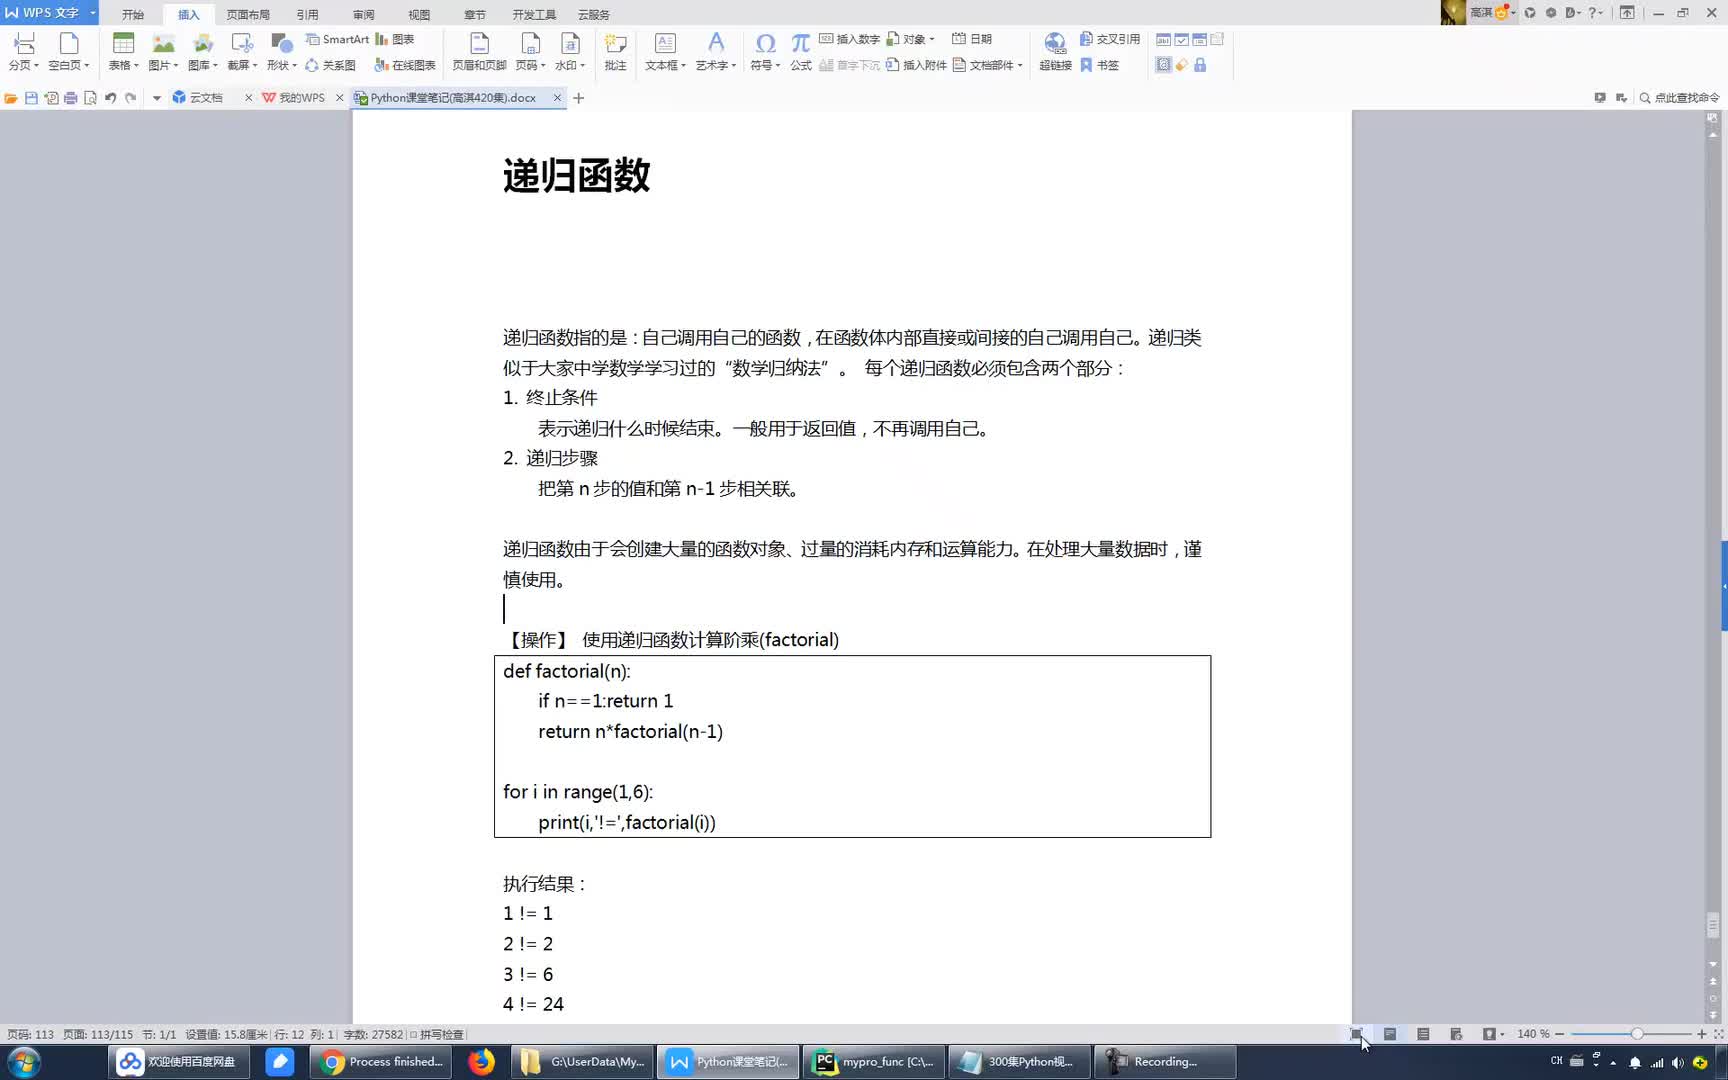The width and height of the screenshot is (1728, 1080).
Task: Click the 140 % zoom level
Action: coord(1533,1034)
